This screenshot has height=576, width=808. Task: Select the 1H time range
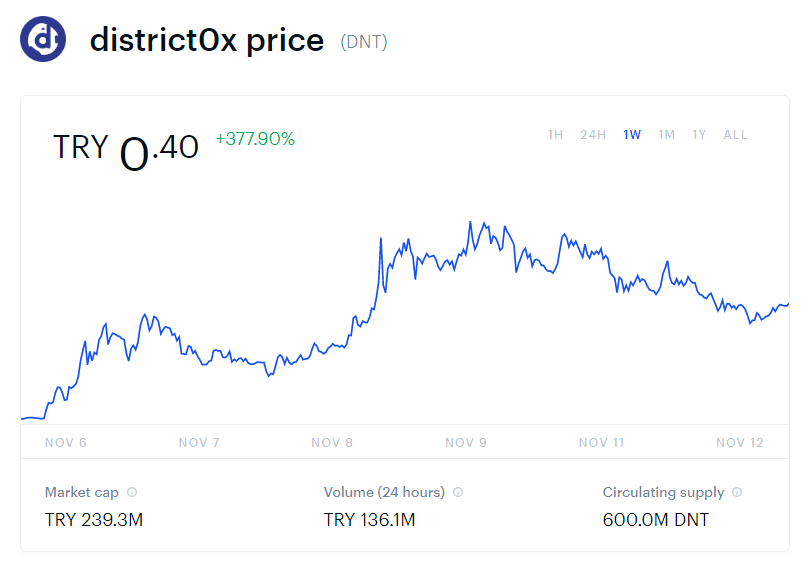tap(555, 135)
